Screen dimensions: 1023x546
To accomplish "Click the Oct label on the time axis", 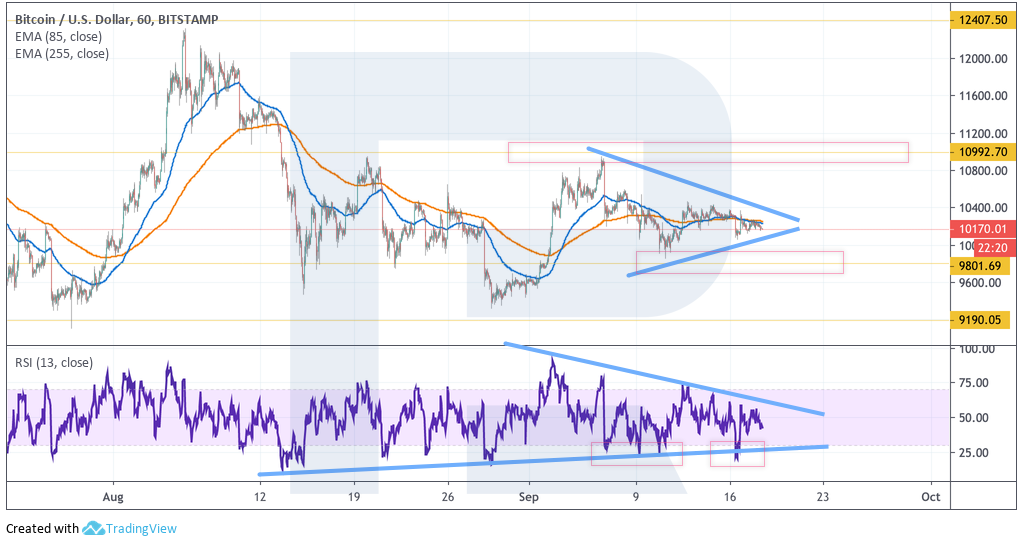I will (930, 496).
